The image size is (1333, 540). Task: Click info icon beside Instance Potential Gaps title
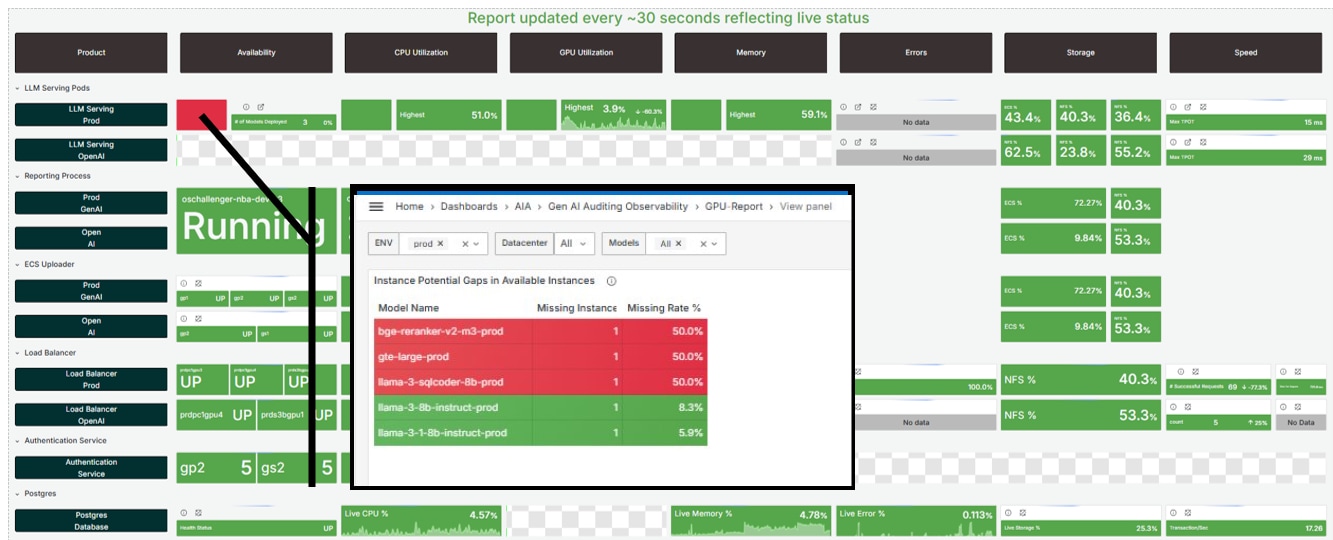pyautogui.click(x=611, y=281)
